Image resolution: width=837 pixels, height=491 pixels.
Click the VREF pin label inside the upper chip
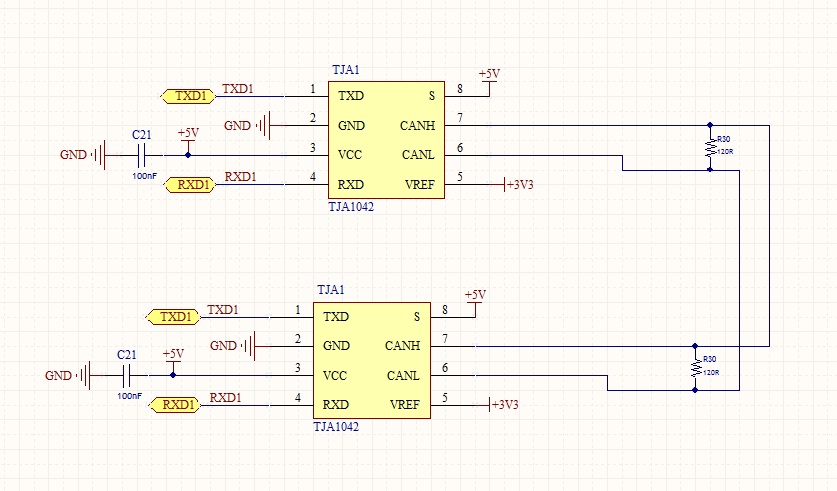420,185
